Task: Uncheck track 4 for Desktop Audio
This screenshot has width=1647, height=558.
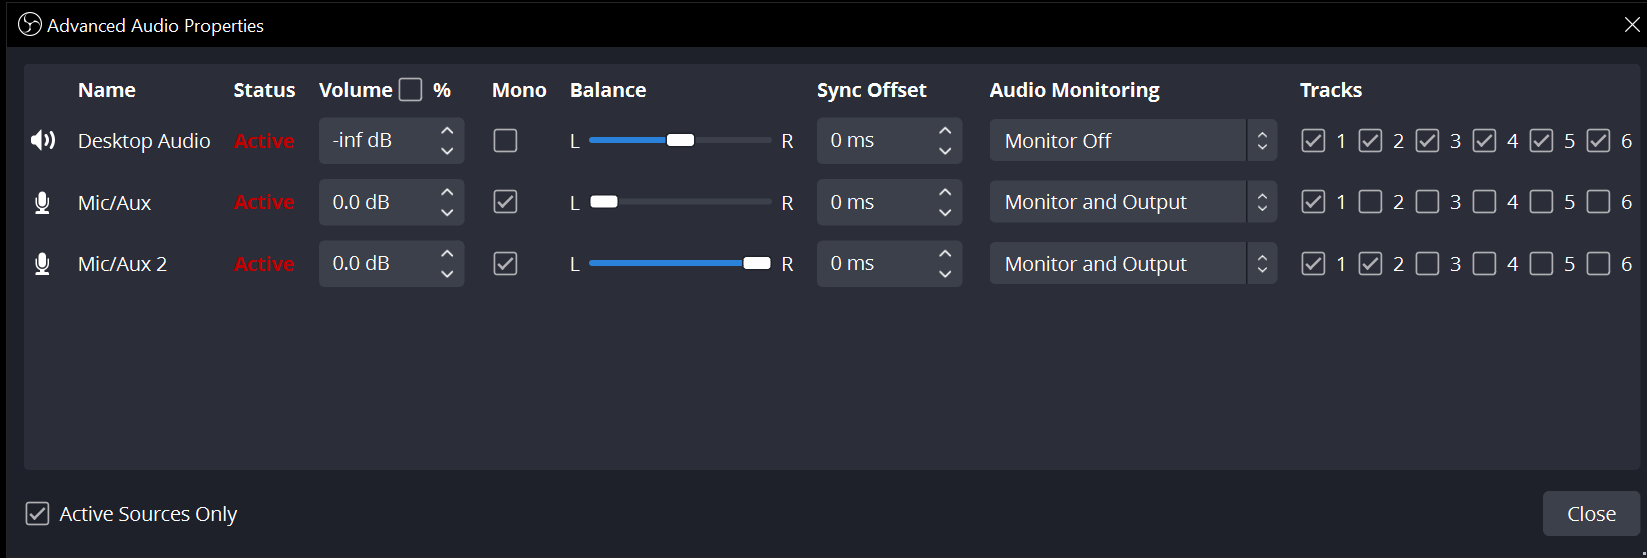Action: point(1484,141)
